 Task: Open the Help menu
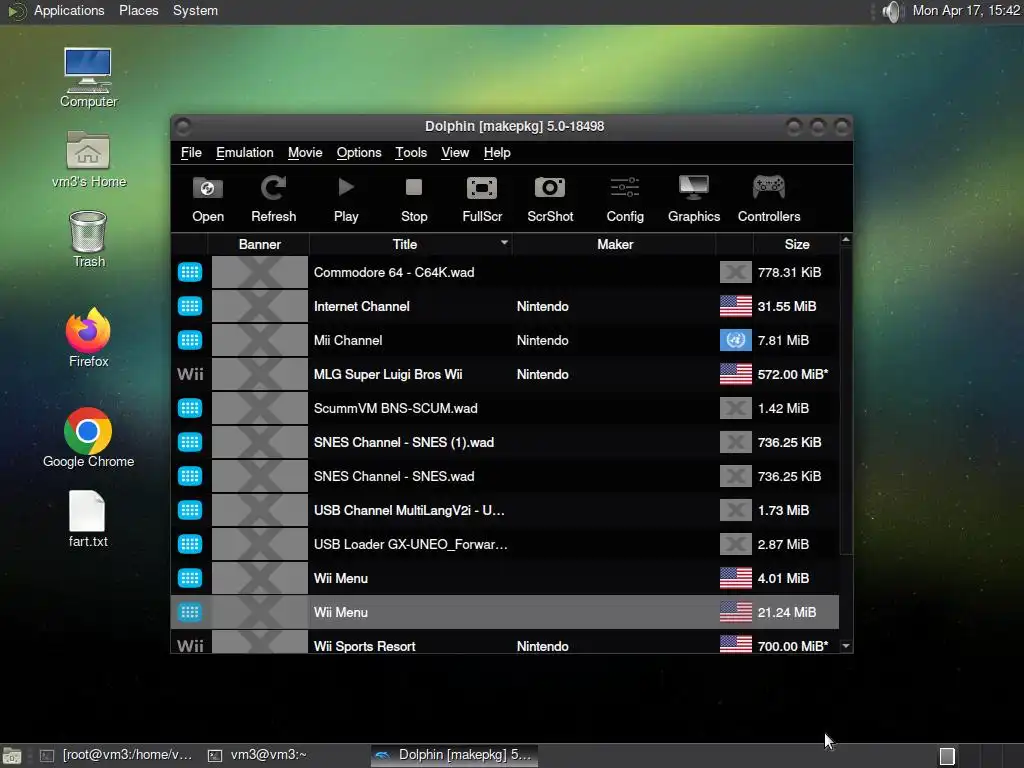pos(497,153)
